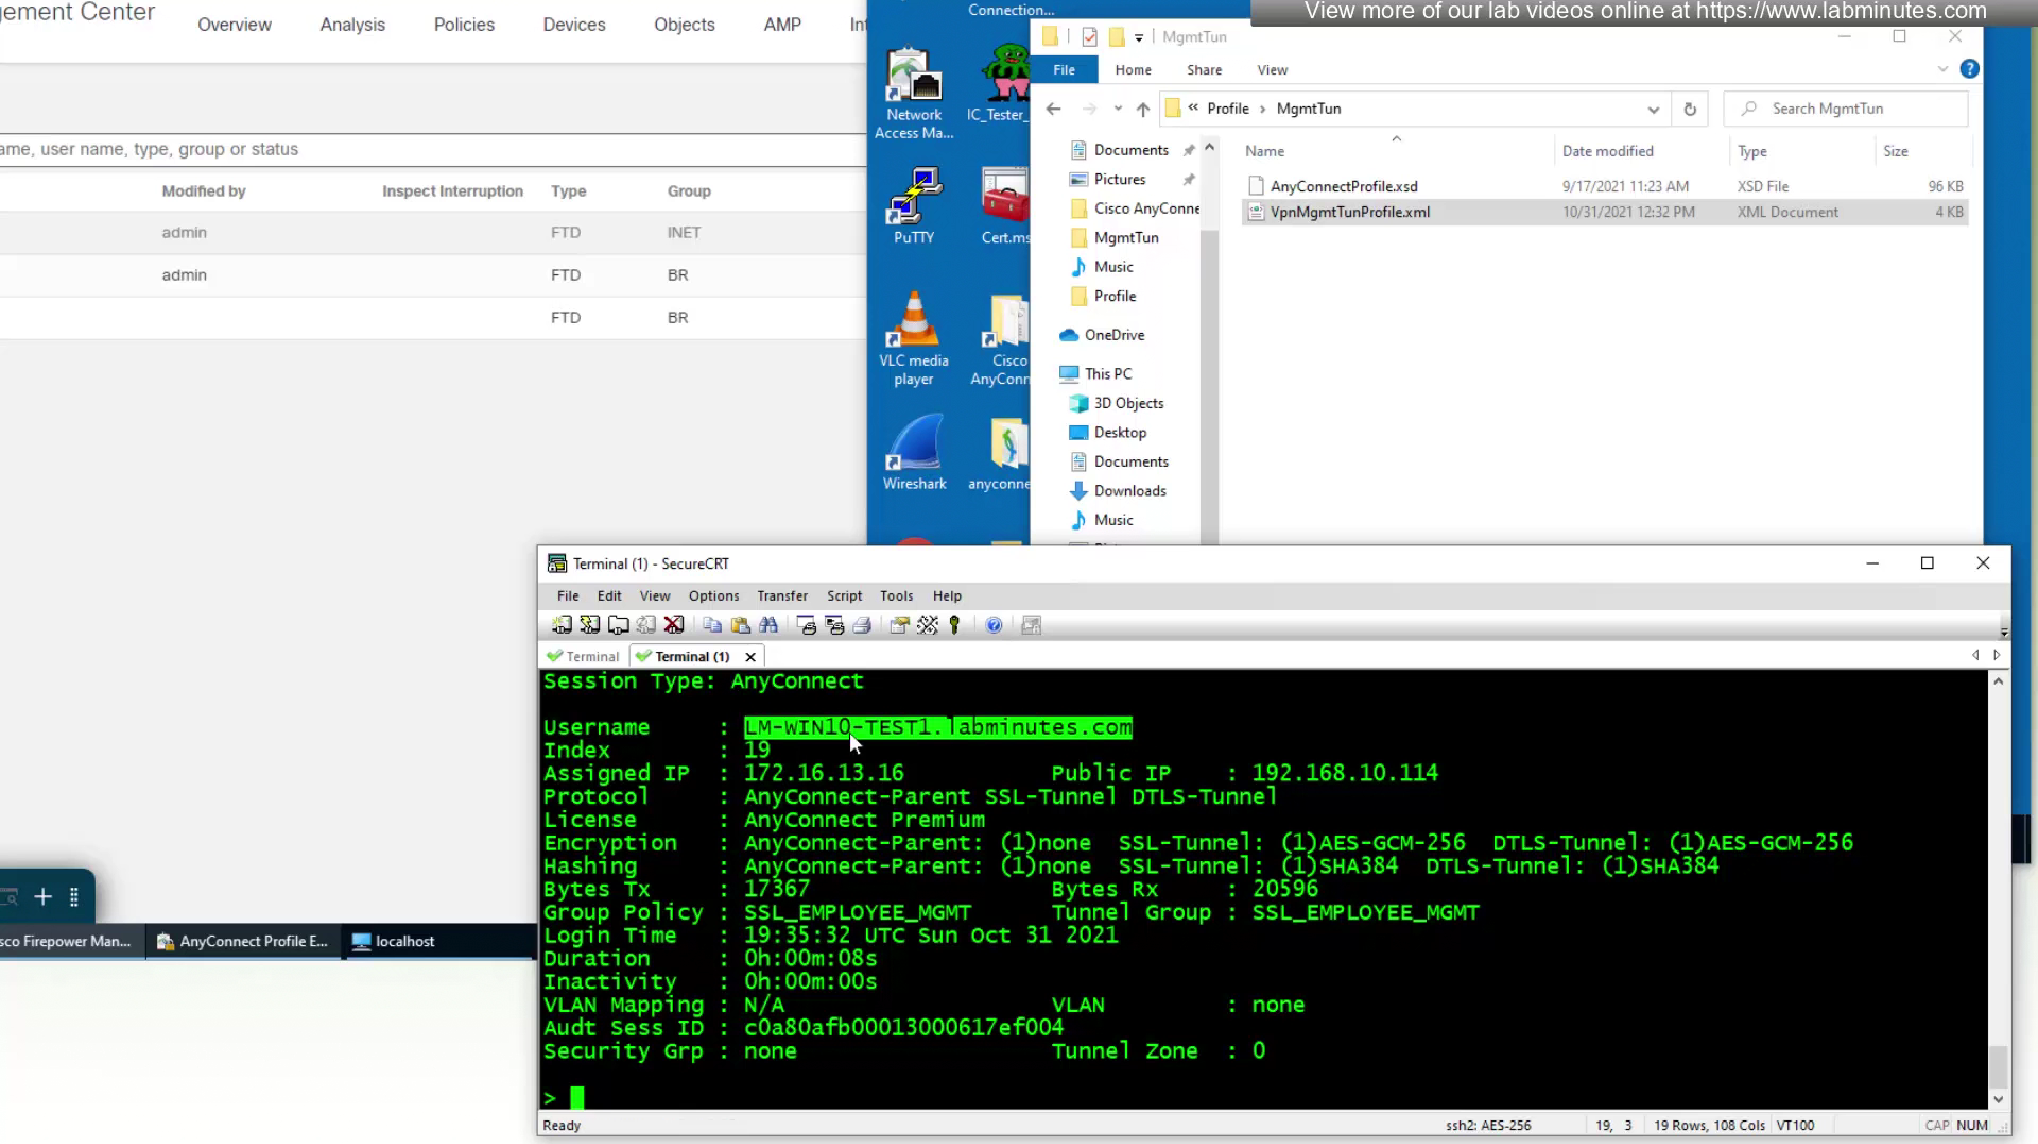Expand the Explorer address bar dropdown
Image resolution: width=2038 pixels, height=1144 pixels.
pos(1653,109)
